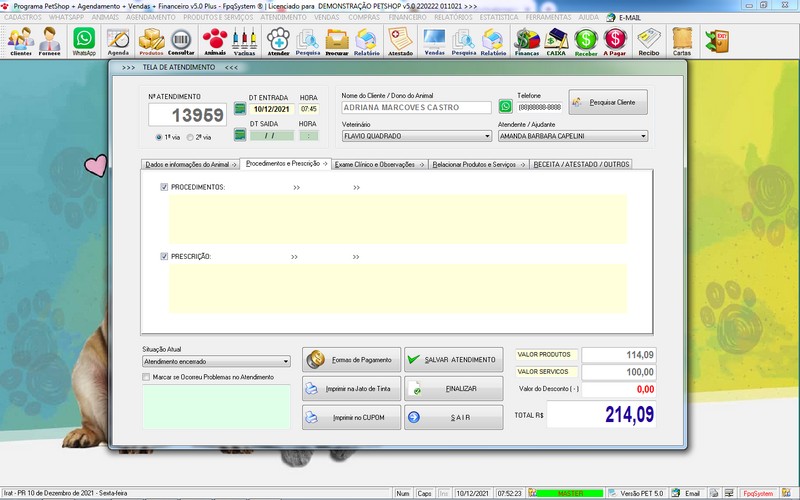Toggle the PROCEDIMENTOS checkbox

pyautogui.click(x=164, y=187)
